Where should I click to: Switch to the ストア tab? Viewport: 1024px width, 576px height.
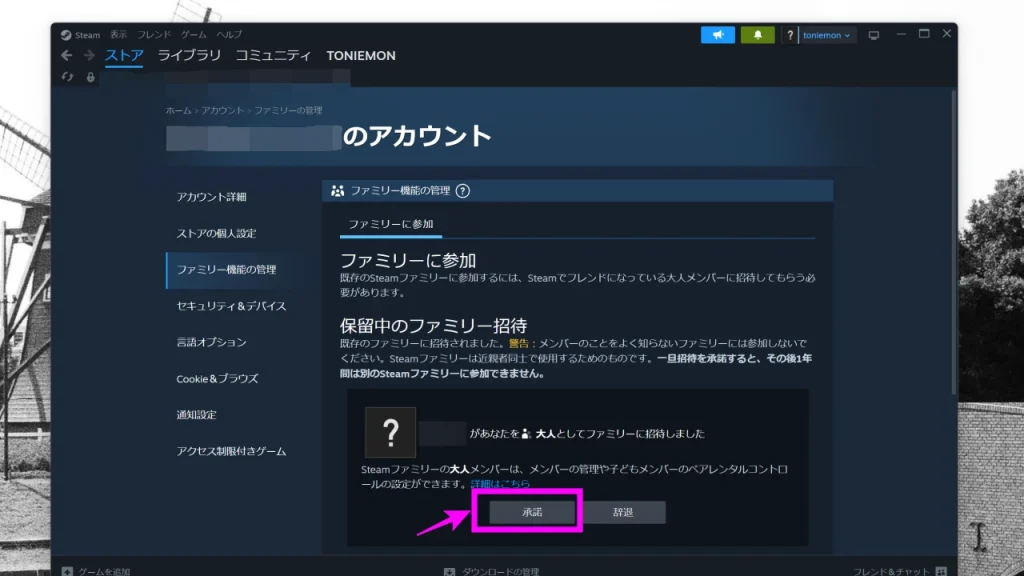click(x=124, y=56)
